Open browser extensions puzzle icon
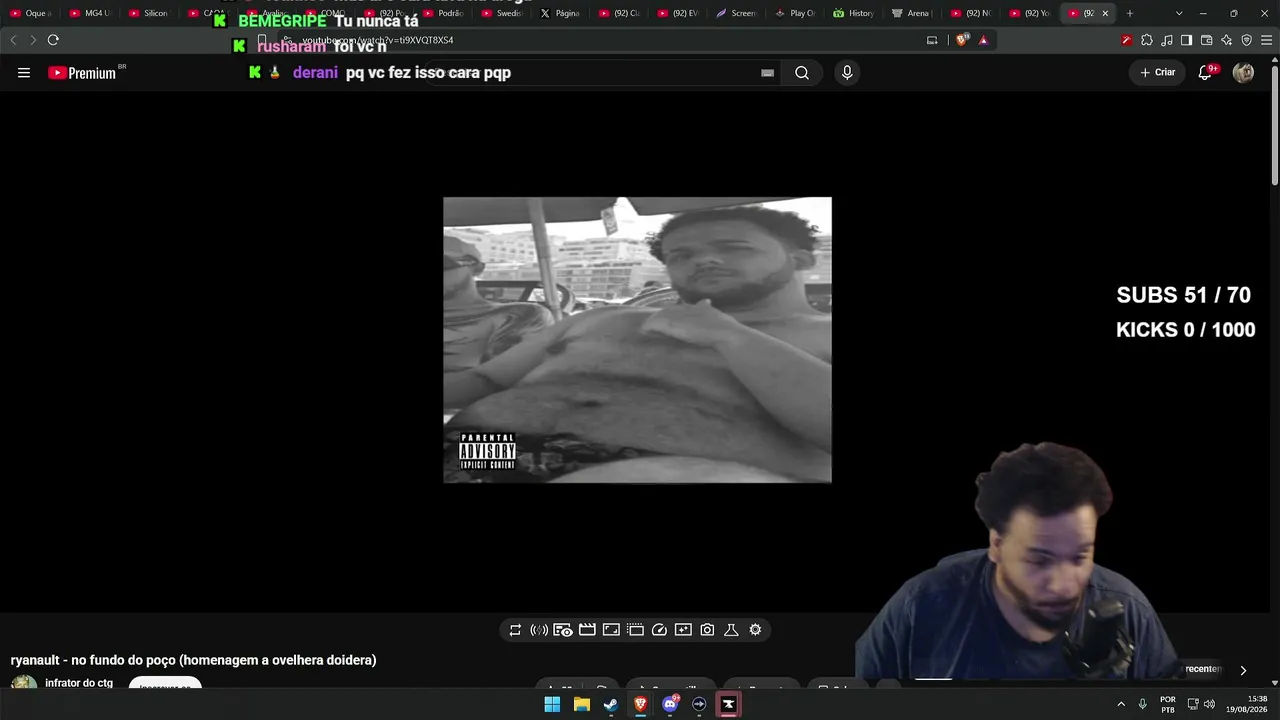The image size is (1280, 720). click(1146, 40)
